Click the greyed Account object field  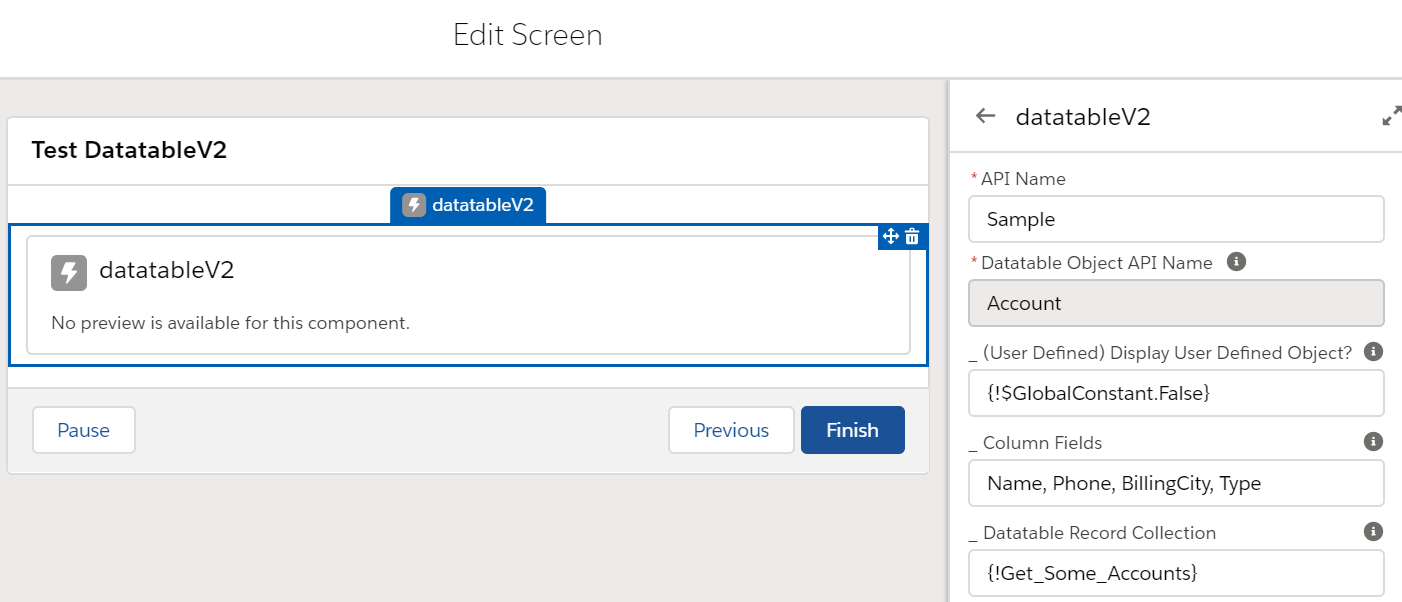pos(1176,303)
